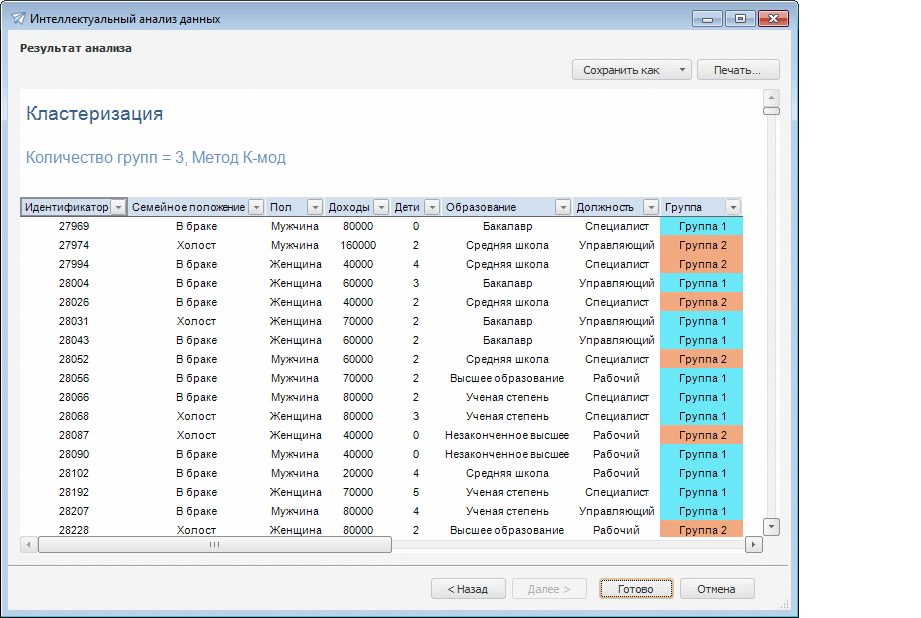
Task: Expand the Дети column filter arrow
Action: click(432, 207)
